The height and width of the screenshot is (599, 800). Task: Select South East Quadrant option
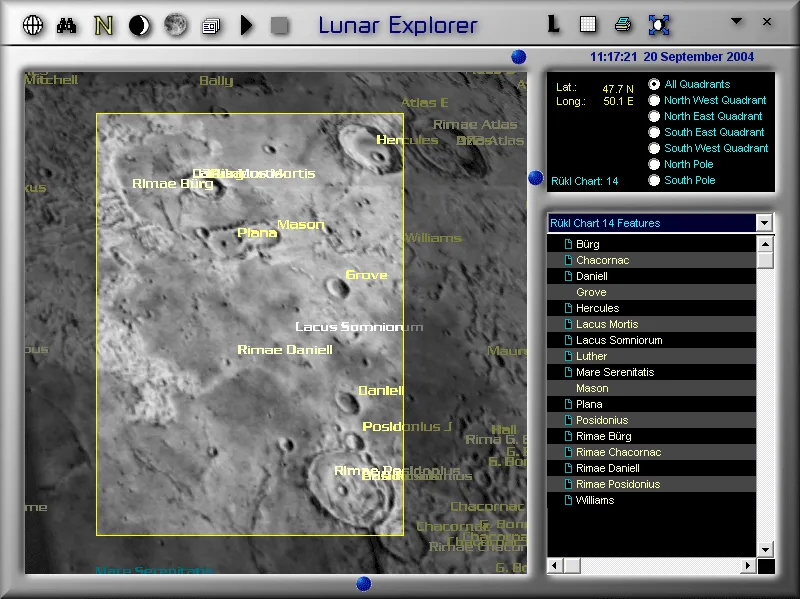[x=654, y=132]
